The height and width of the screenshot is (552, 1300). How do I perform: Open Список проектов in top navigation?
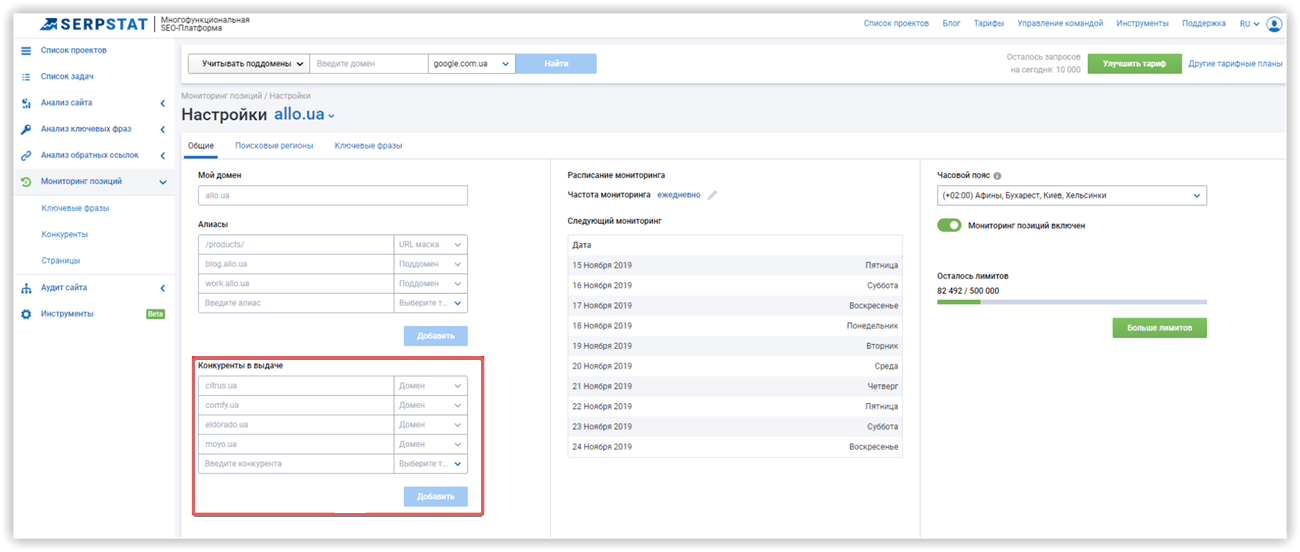point(896,24)
